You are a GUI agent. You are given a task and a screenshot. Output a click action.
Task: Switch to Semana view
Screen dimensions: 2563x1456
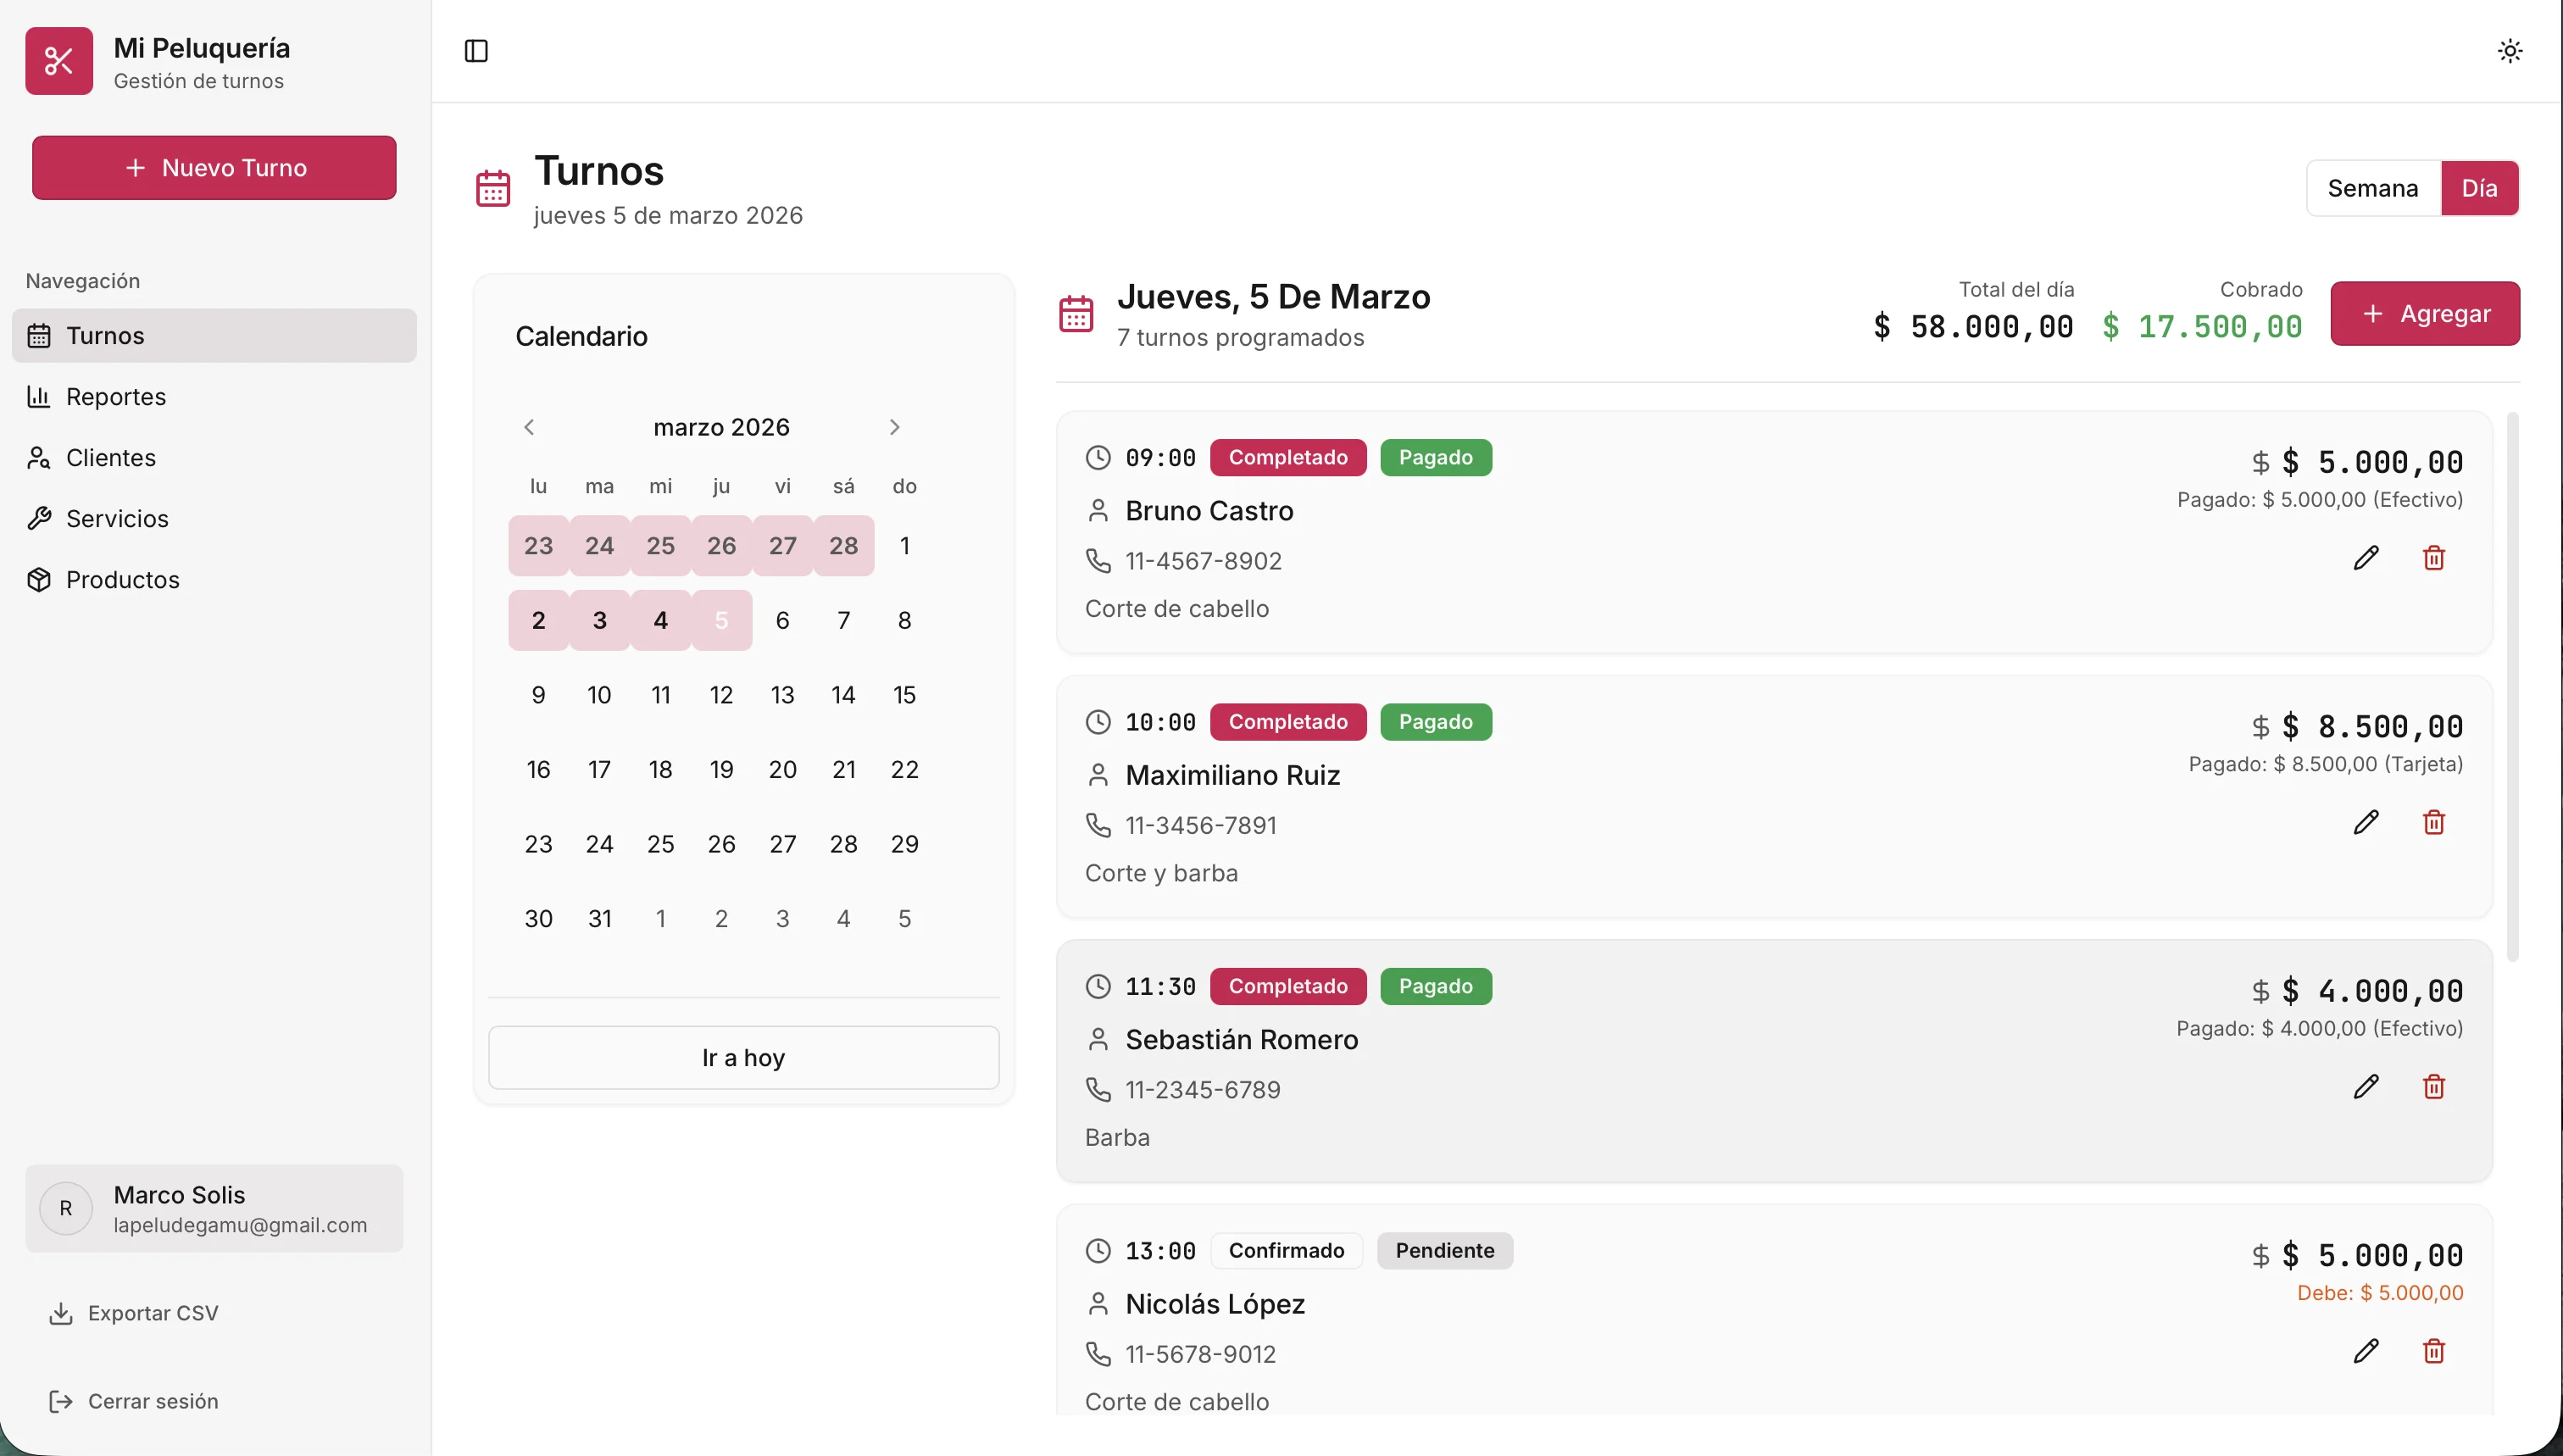(x=2372, y=188)
